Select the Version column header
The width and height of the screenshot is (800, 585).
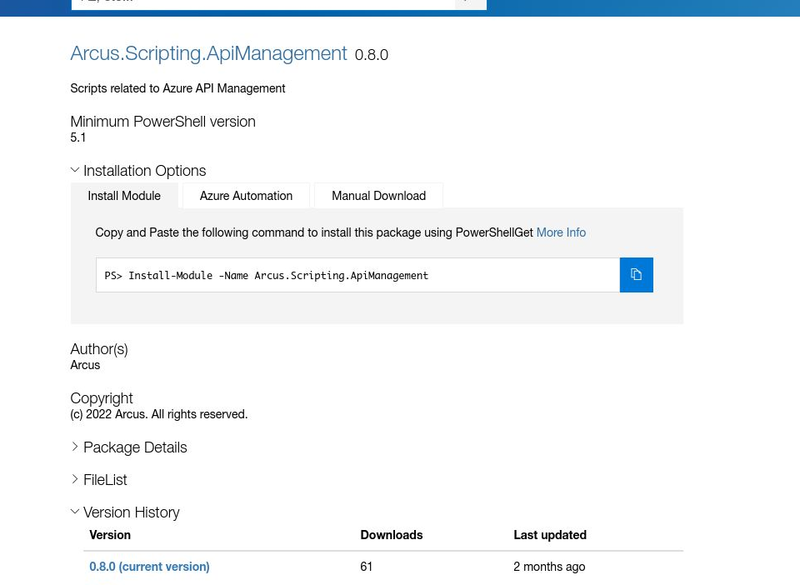tap(110, 535)
